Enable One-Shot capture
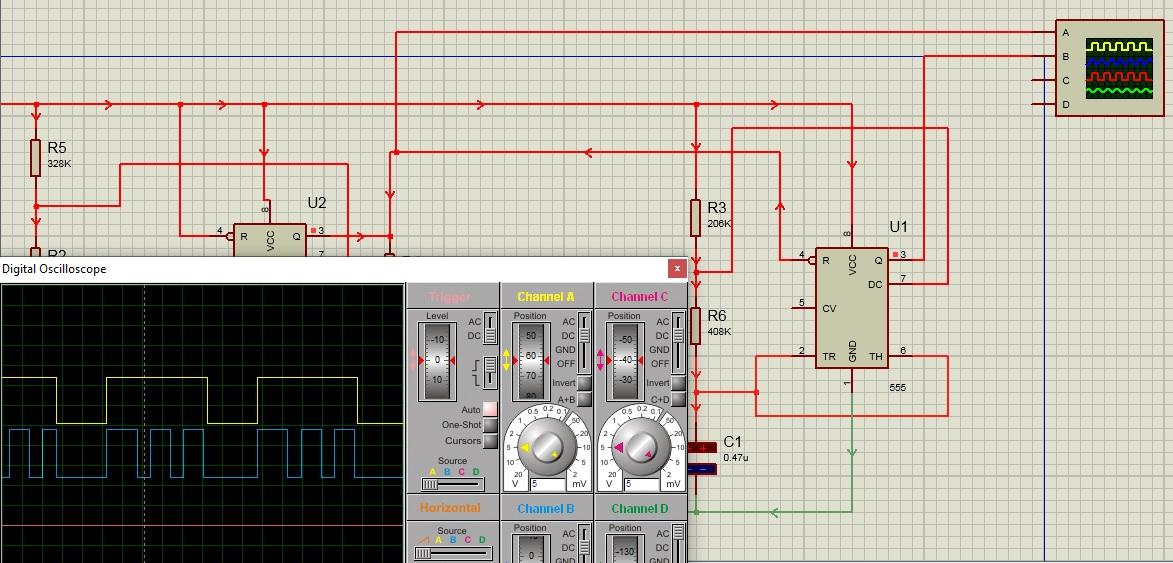 tap(490, 425)
